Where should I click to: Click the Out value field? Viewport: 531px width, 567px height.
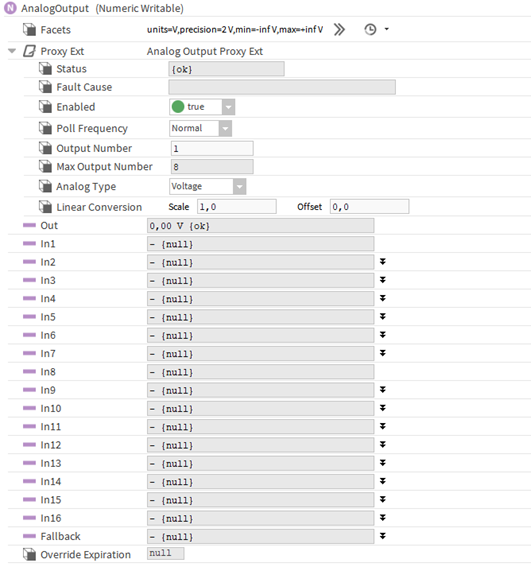[x=260, y=226]
